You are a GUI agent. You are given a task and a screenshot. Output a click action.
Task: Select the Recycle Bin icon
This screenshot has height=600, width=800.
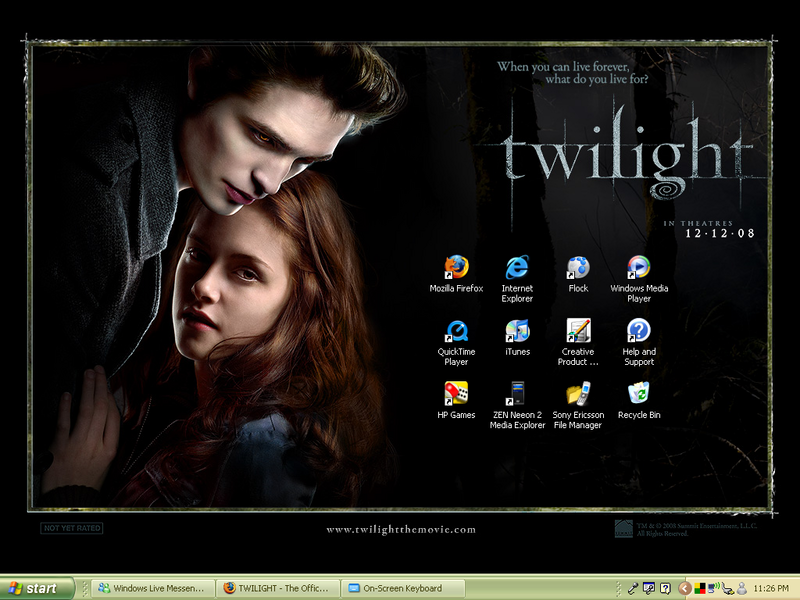pos(639,401)
